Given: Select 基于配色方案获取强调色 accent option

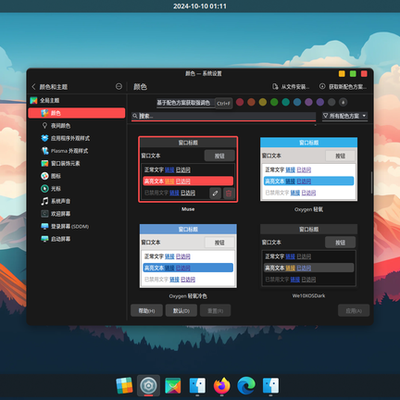Looking at the screenshot, I should point(183,103).
